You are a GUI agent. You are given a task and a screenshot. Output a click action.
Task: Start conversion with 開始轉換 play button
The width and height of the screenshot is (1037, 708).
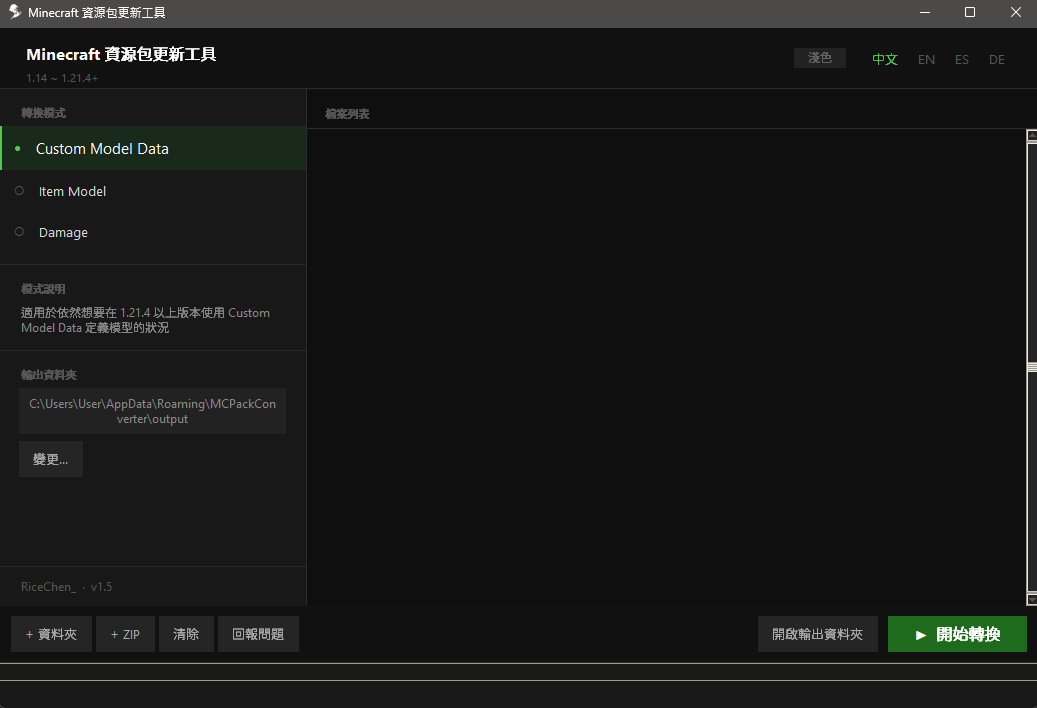(957, 634)
